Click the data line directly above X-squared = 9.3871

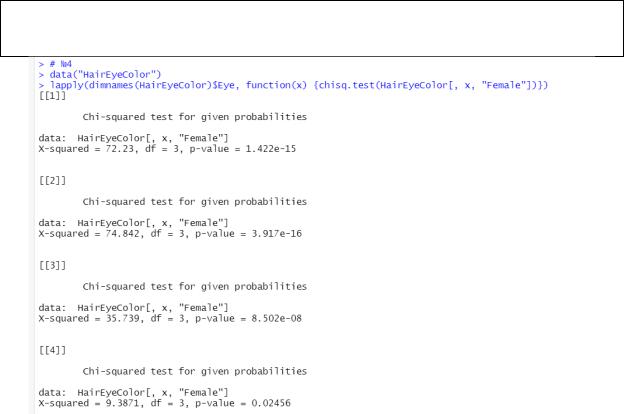click(x=133, y=393)
